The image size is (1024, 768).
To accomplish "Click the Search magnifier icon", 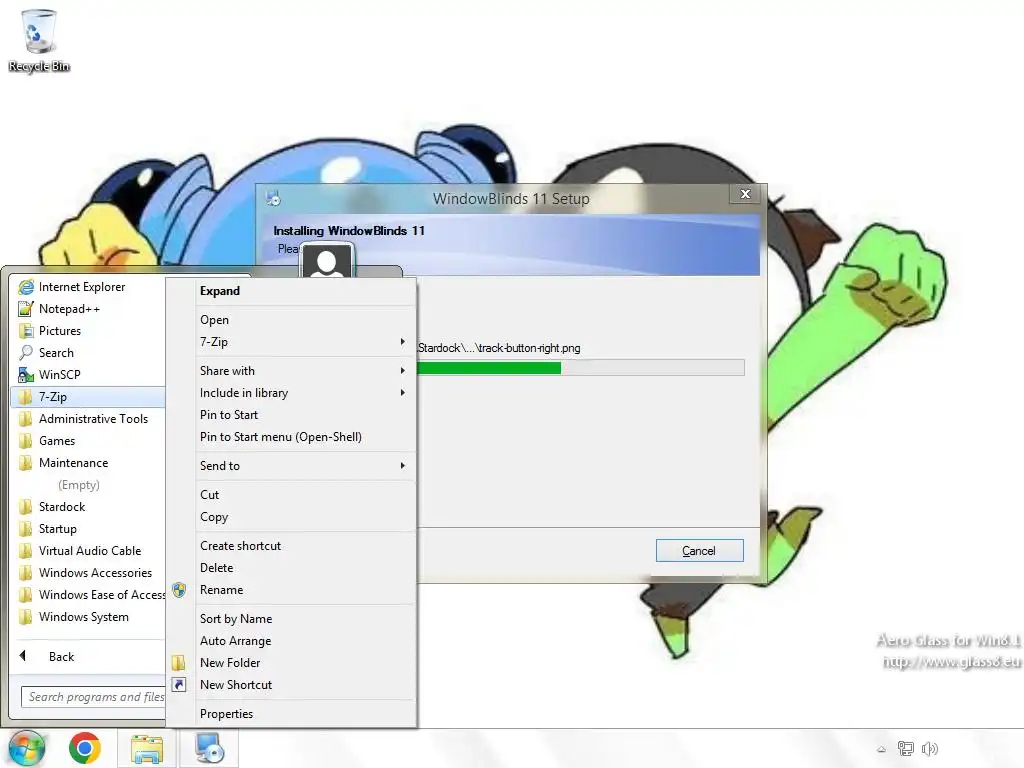I will (x=26, y=353).
